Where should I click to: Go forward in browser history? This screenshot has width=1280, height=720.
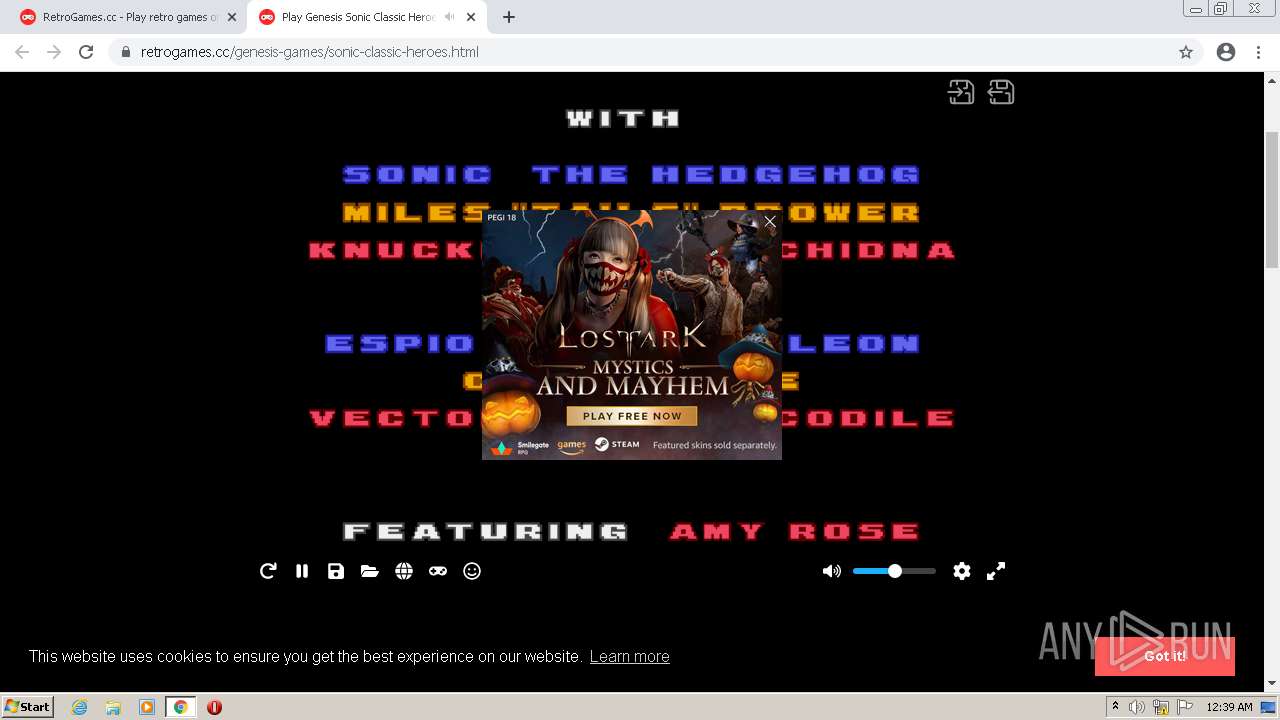54,52
